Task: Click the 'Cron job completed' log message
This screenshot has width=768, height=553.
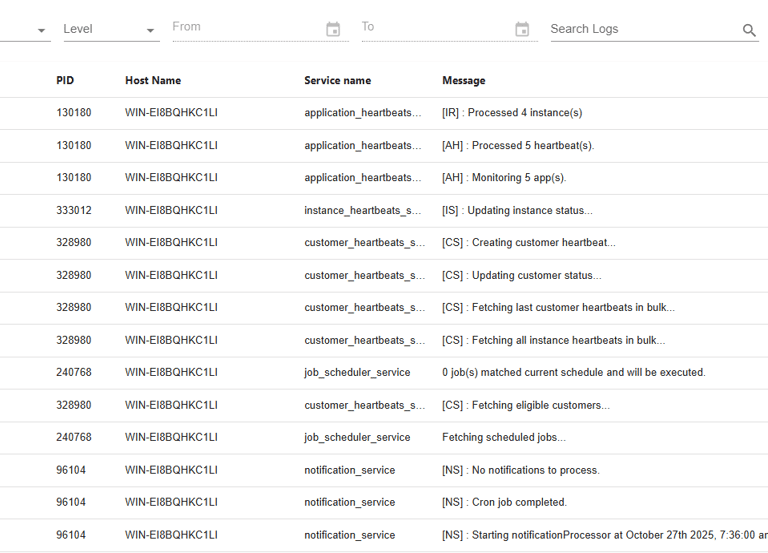Action: click(x=504, y=502)
